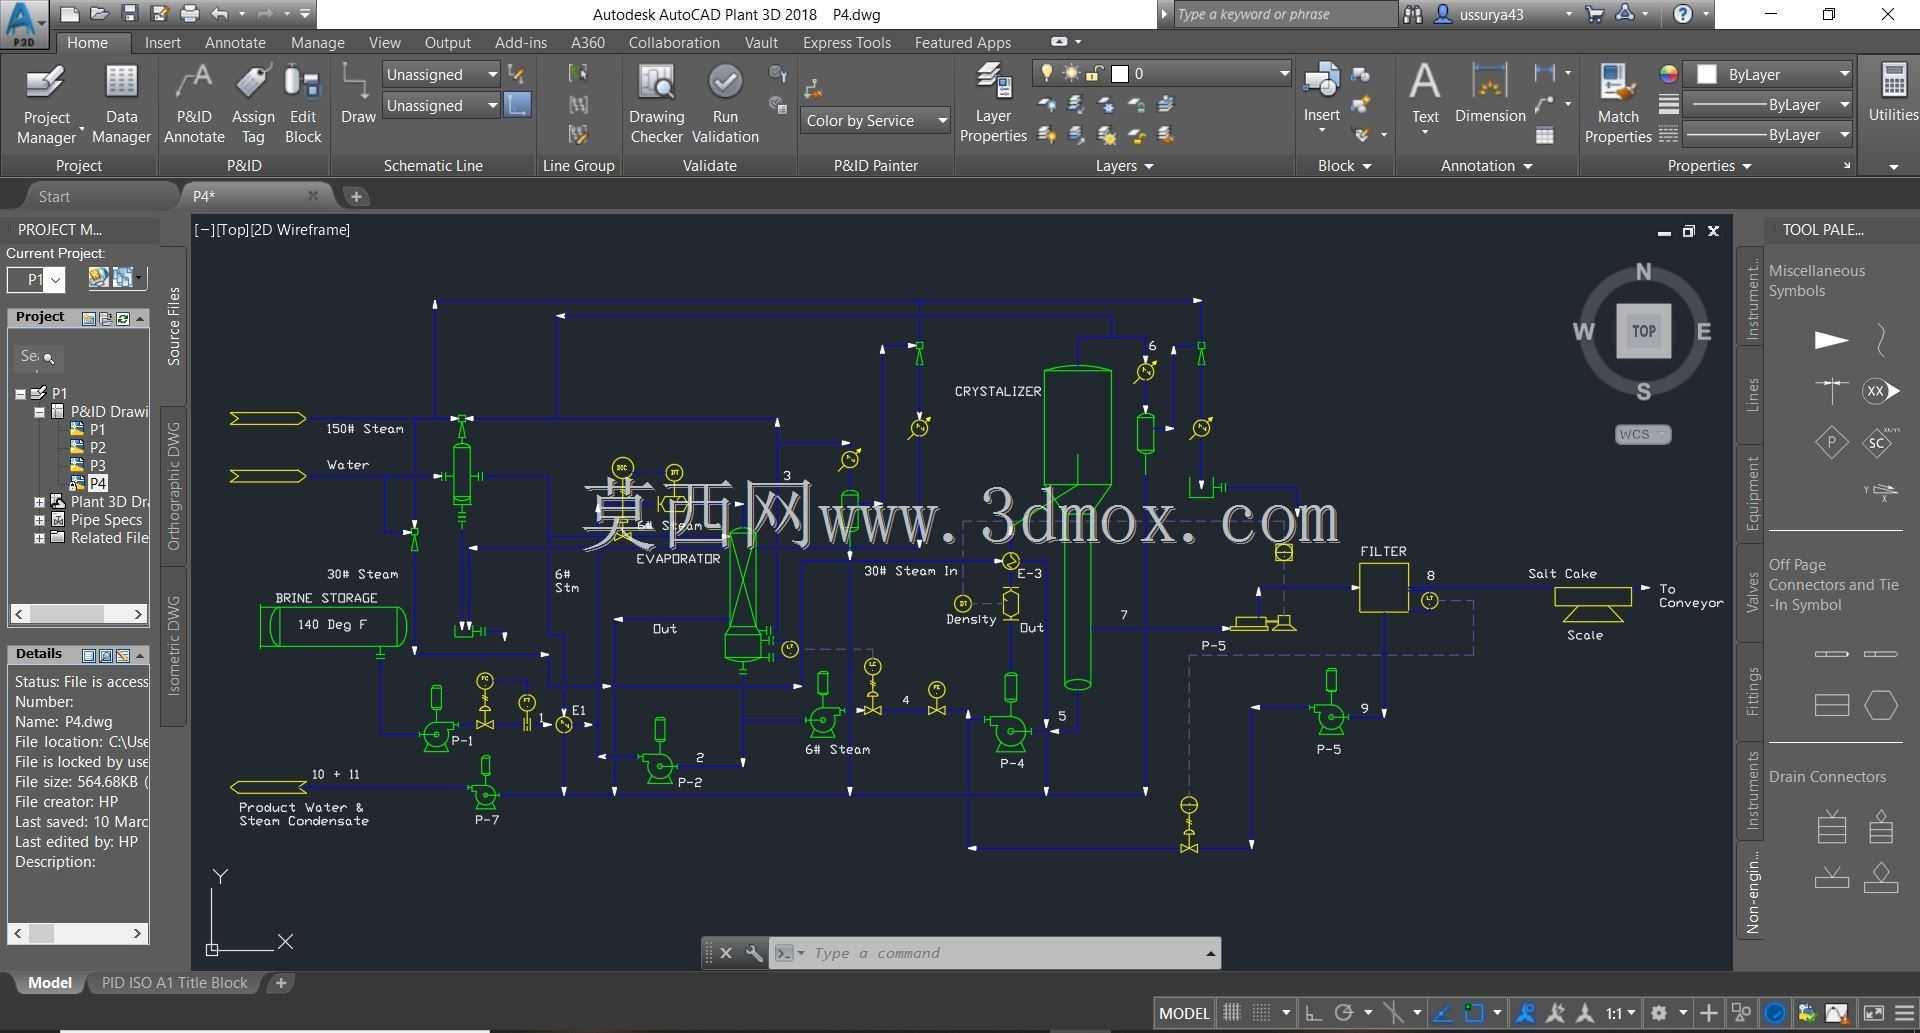Image resolution: width=1920 pixels, height=1033 pixels.
Task: Toggle 2D object snap in status bar
Action: pyautogui.click(x=1474, y=1013)
